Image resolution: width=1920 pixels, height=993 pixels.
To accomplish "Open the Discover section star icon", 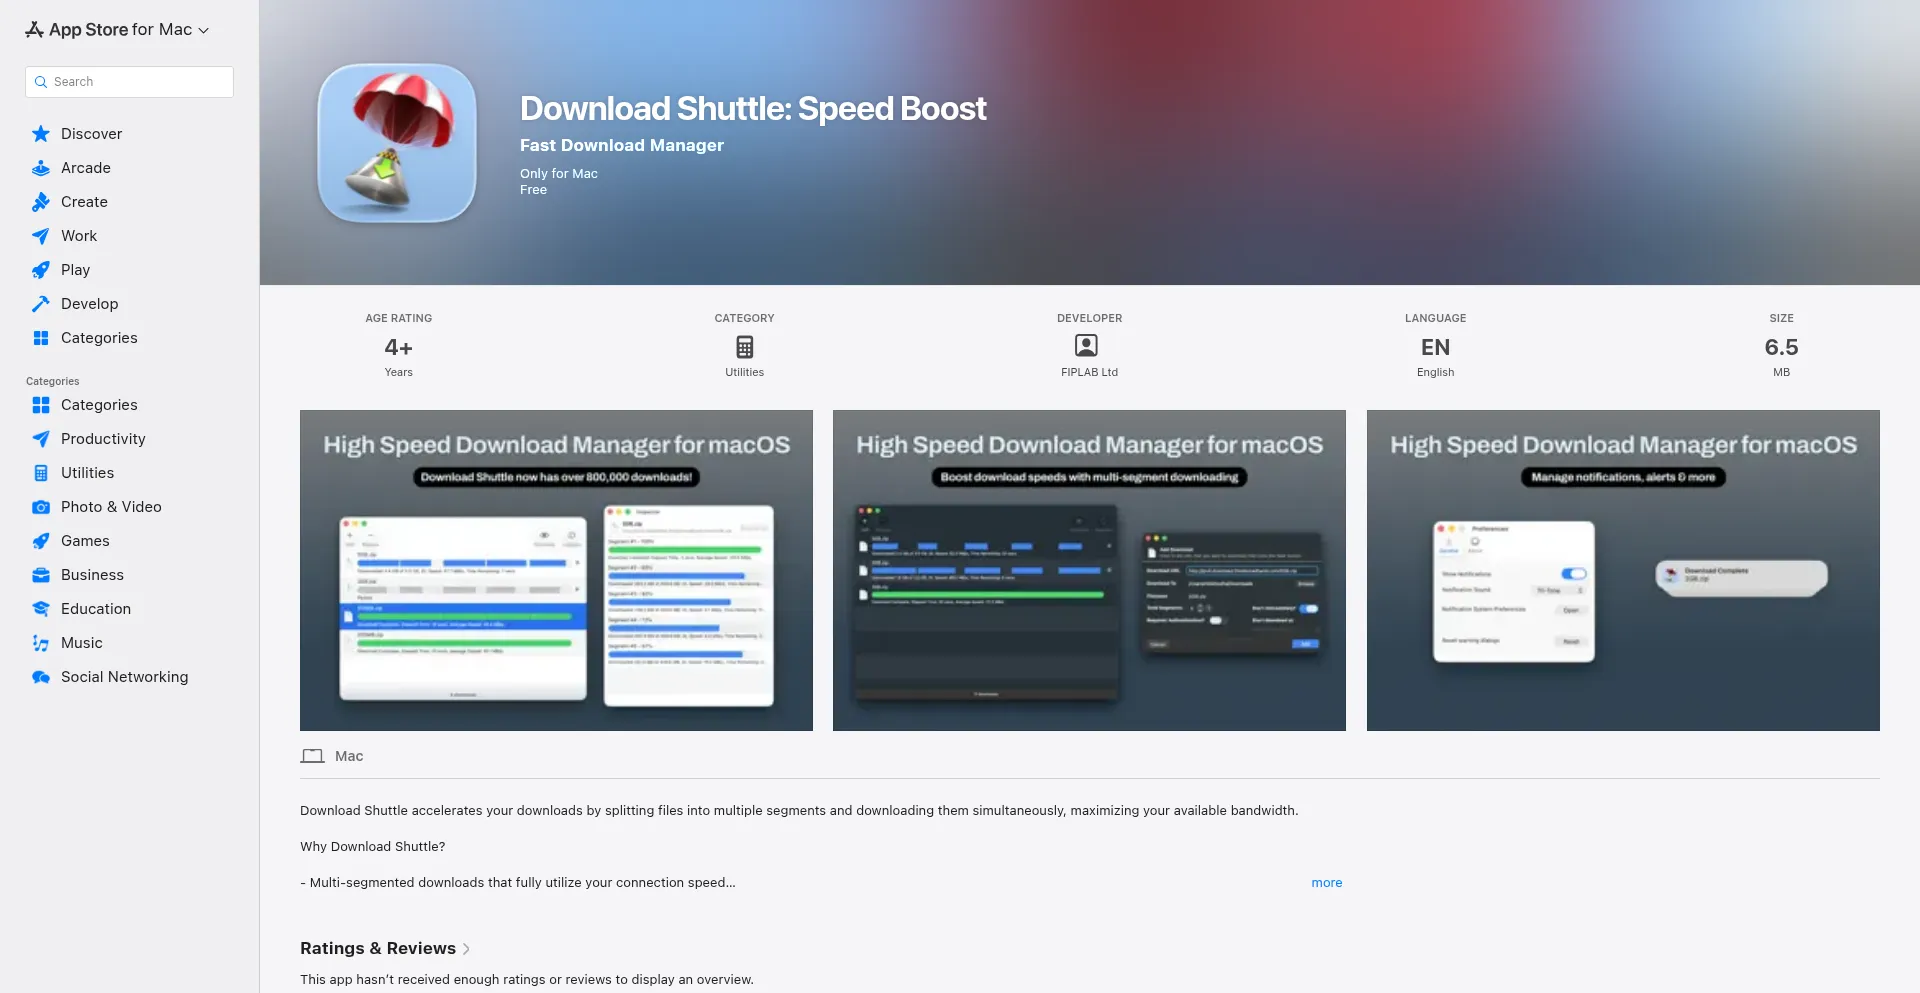I will (41, 134).
